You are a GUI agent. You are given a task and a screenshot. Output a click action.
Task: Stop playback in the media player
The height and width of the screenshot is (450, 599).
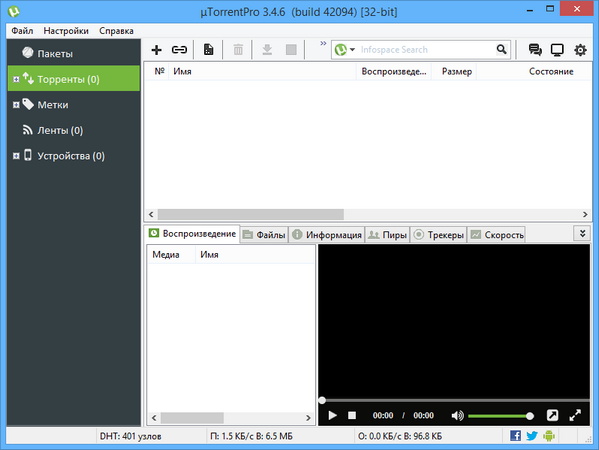[x=352, y=415]
